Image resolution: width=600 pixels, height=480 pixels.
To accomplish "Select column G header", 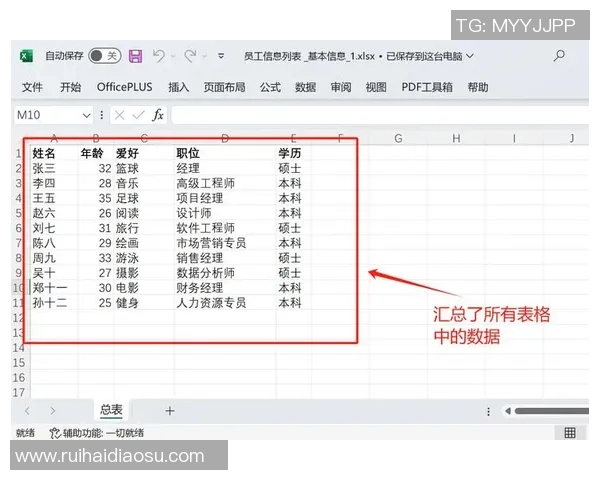I will [398, 138].
